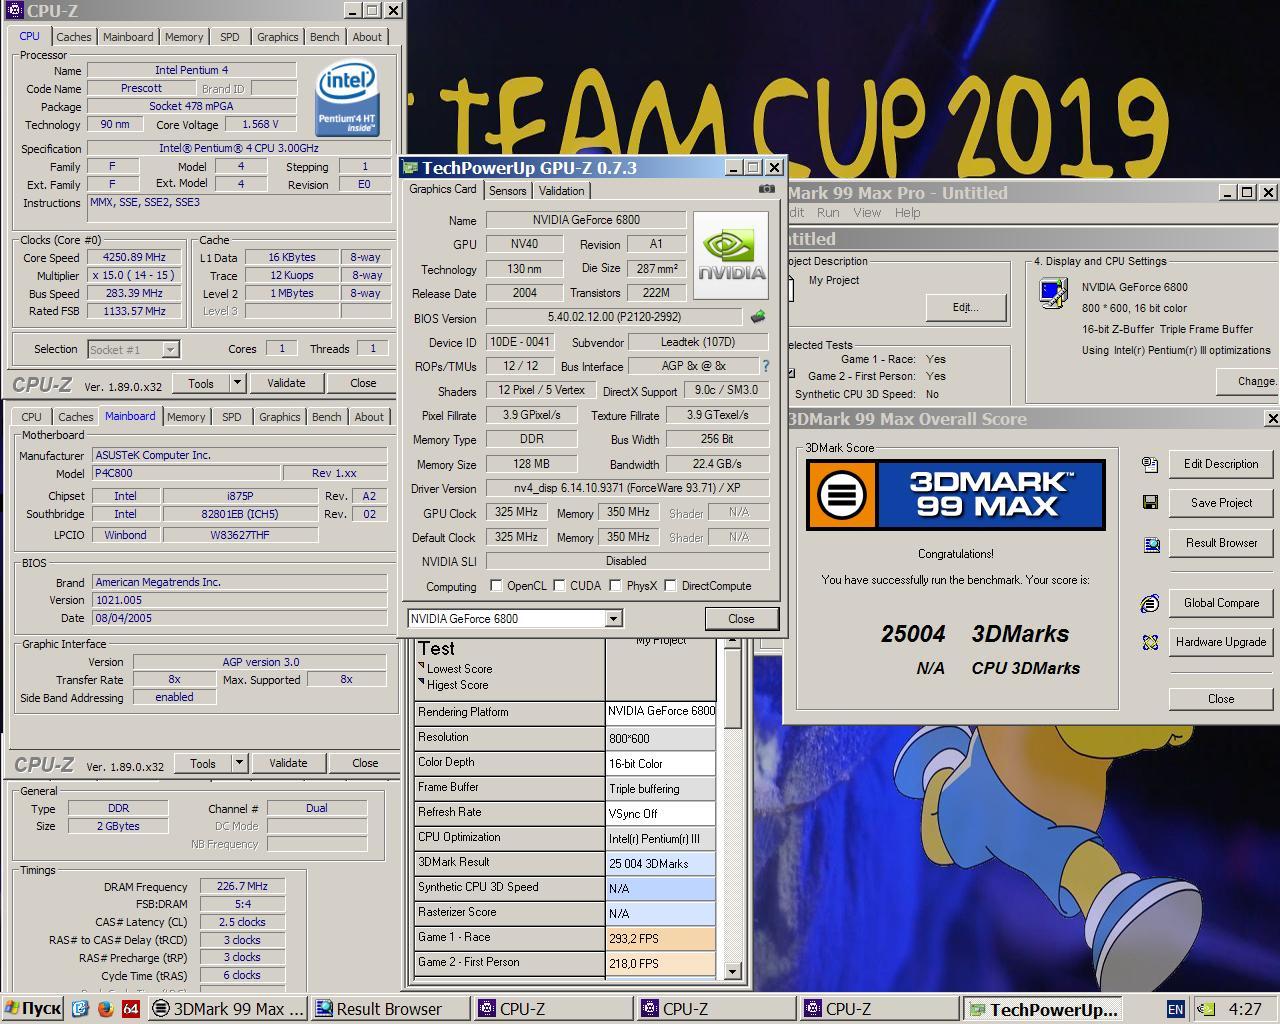Click the Driver Version field in GPU-Z
This screenshot has width=1280, height=1024.
(x=627, y=488)
